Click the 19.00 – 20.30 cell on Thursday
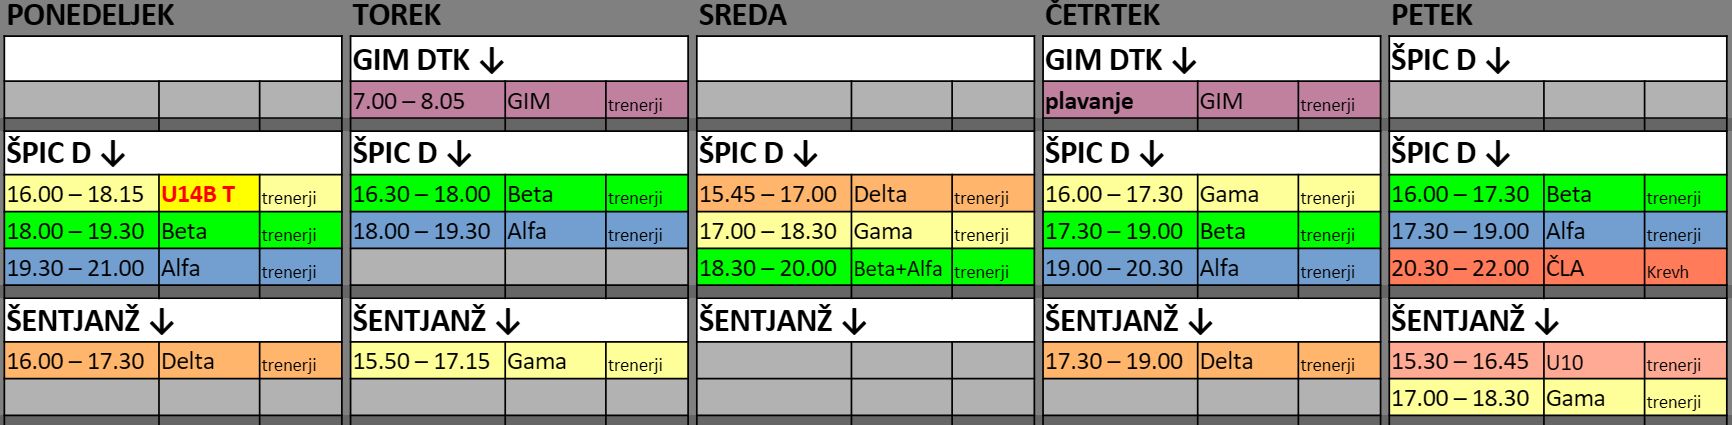This screenshot has height=425, width=1732. click(1119, 269)
